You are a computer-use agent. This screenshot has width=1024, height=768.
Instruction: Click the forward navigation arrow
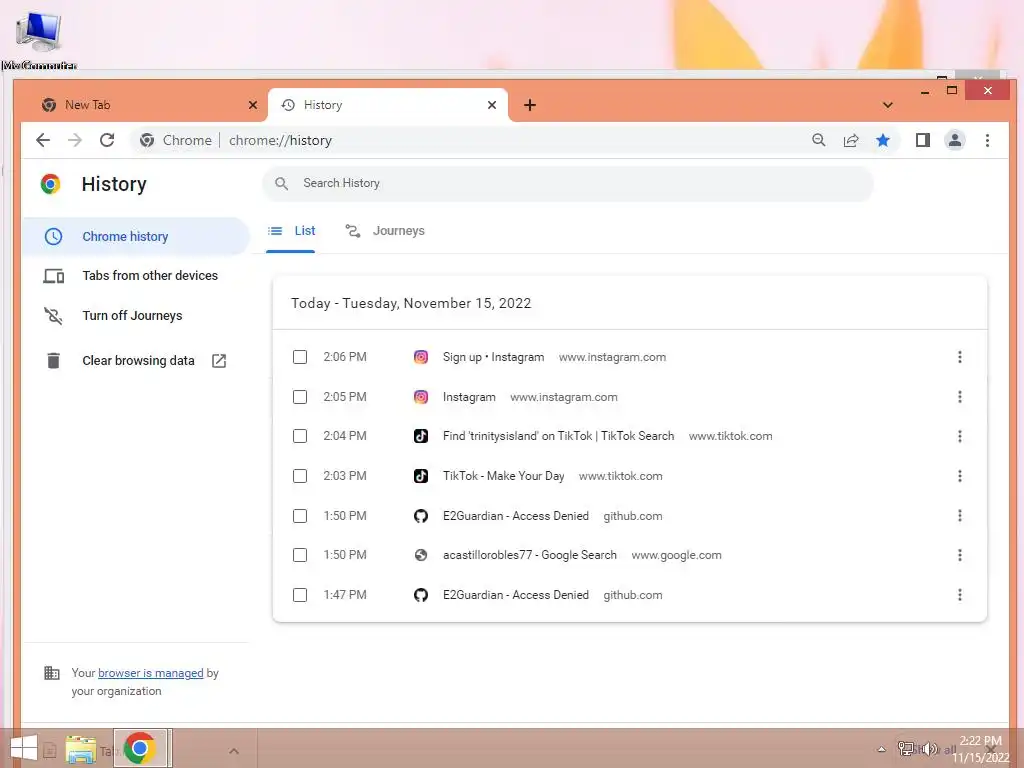pyautogui.click(x=75, y=140)
